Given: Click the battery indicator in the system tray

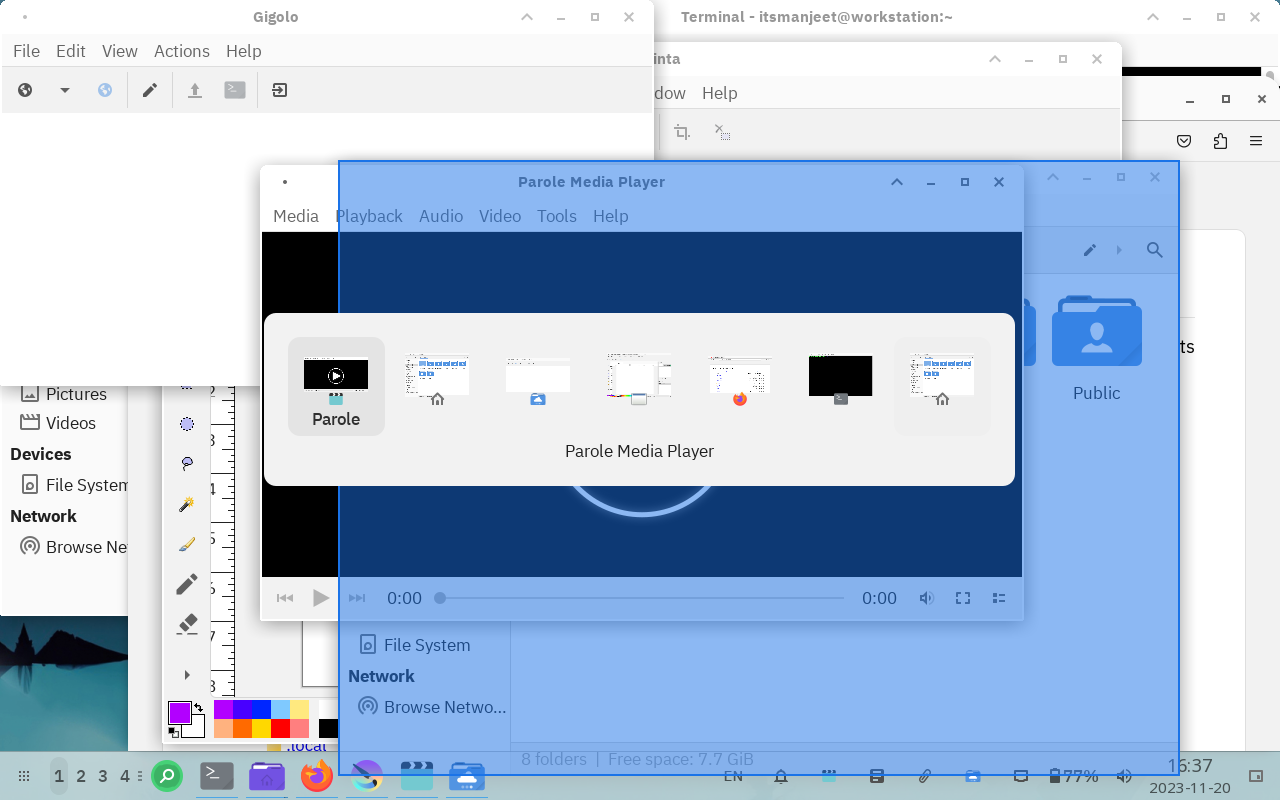Looking at the screenshot, I should [1054, 775].
